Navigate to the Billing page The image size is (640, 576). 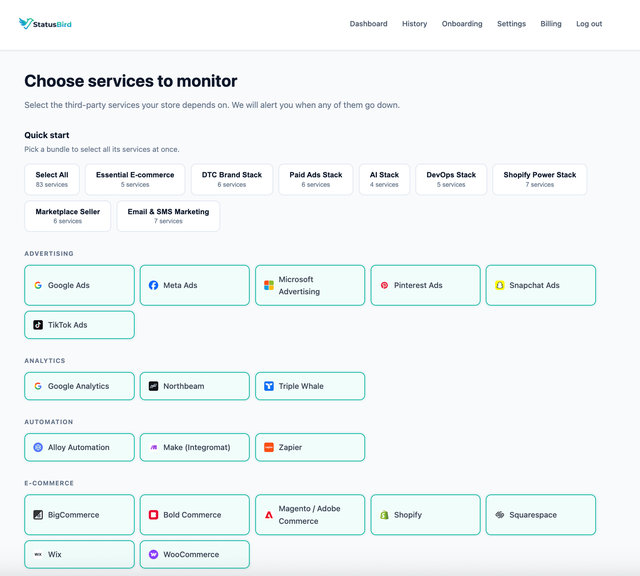pyautogui.click(x=551, y=24)
